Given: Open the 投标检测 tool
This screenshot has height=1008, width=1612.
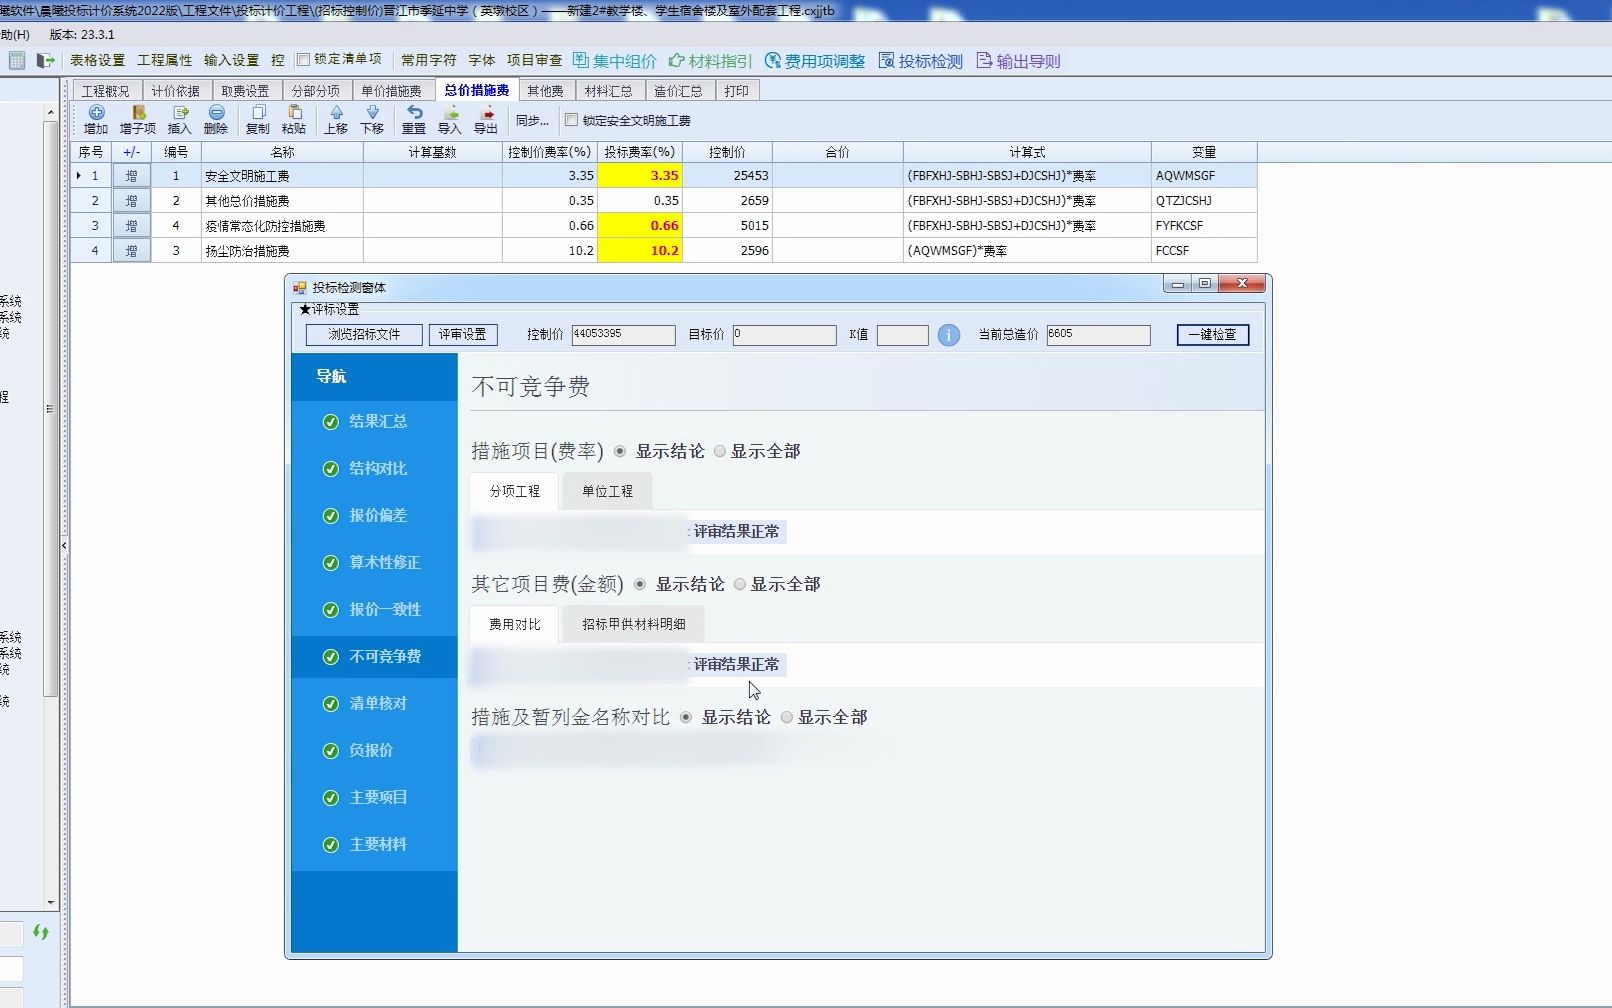Looking at the screenshot, I should pos(919,60).
